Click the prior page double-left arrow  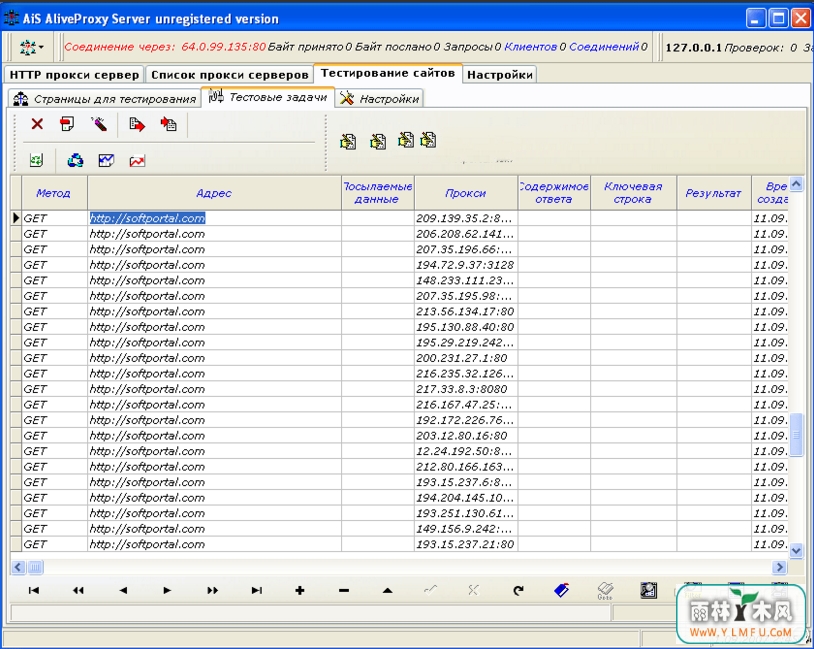pyautogui.click(x=78, y=590)
